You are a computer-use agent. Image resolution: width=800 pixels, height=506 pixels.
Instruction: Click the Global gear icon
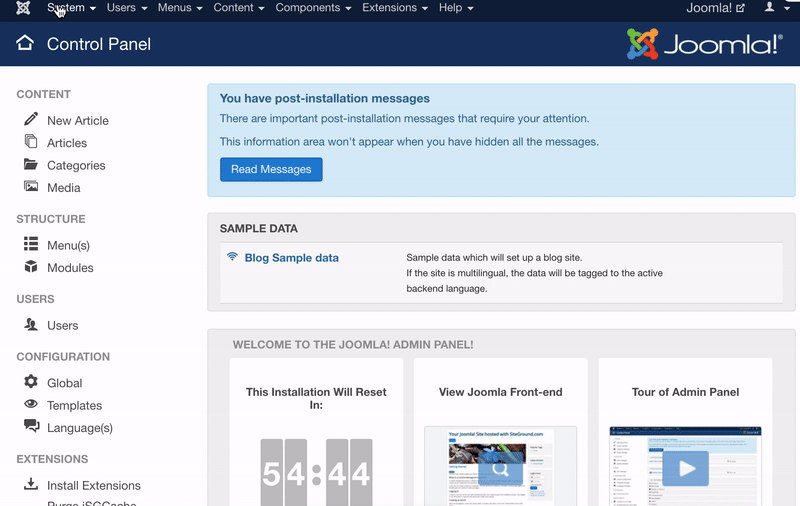pos(31,382)
